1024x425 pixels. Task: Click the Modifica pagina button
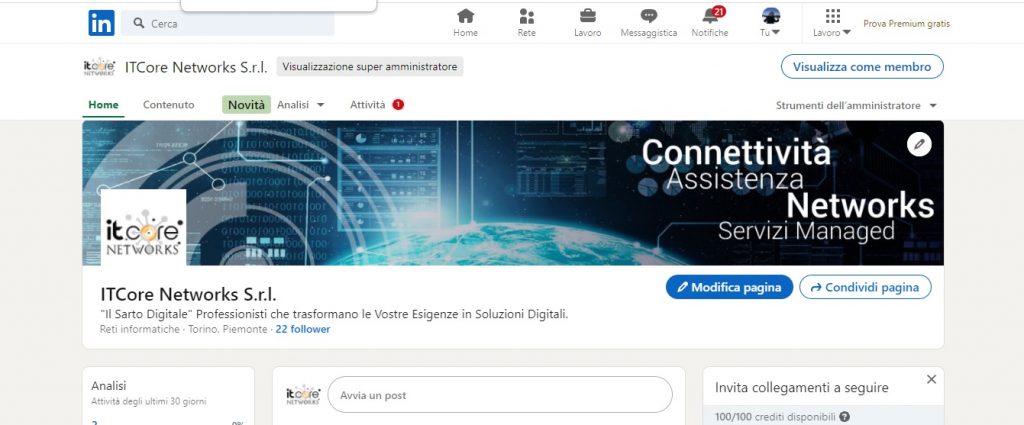tap(729, 287)
